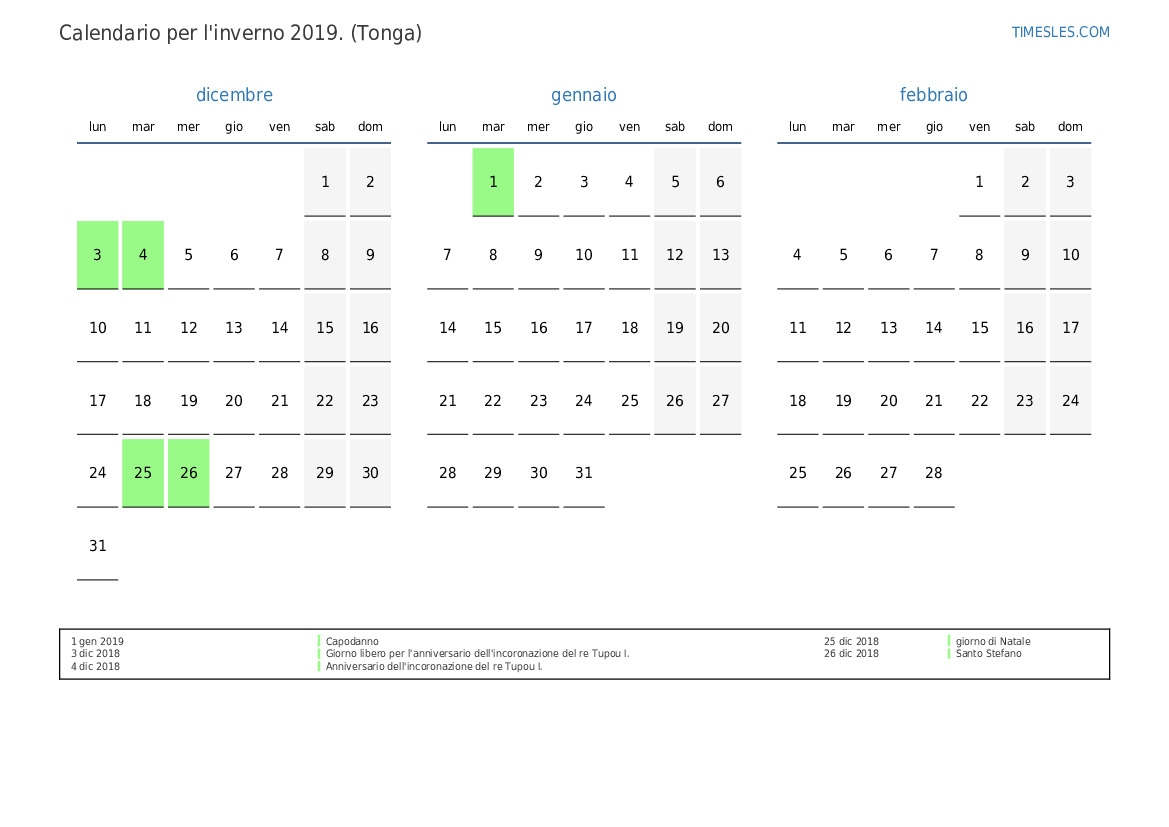Image resolution: width=1169 pixels, height=827 pixels.
Task: Select the green January 1 cell
Action: point(493,182)
